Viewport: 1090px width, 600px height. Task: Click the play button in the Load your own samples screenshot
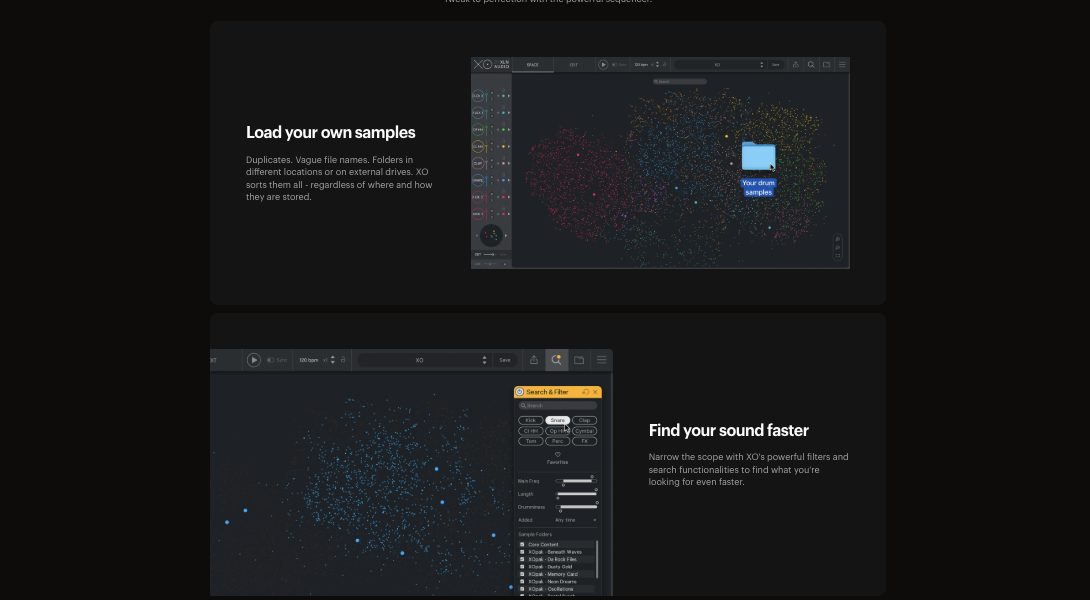coord(603,65)
